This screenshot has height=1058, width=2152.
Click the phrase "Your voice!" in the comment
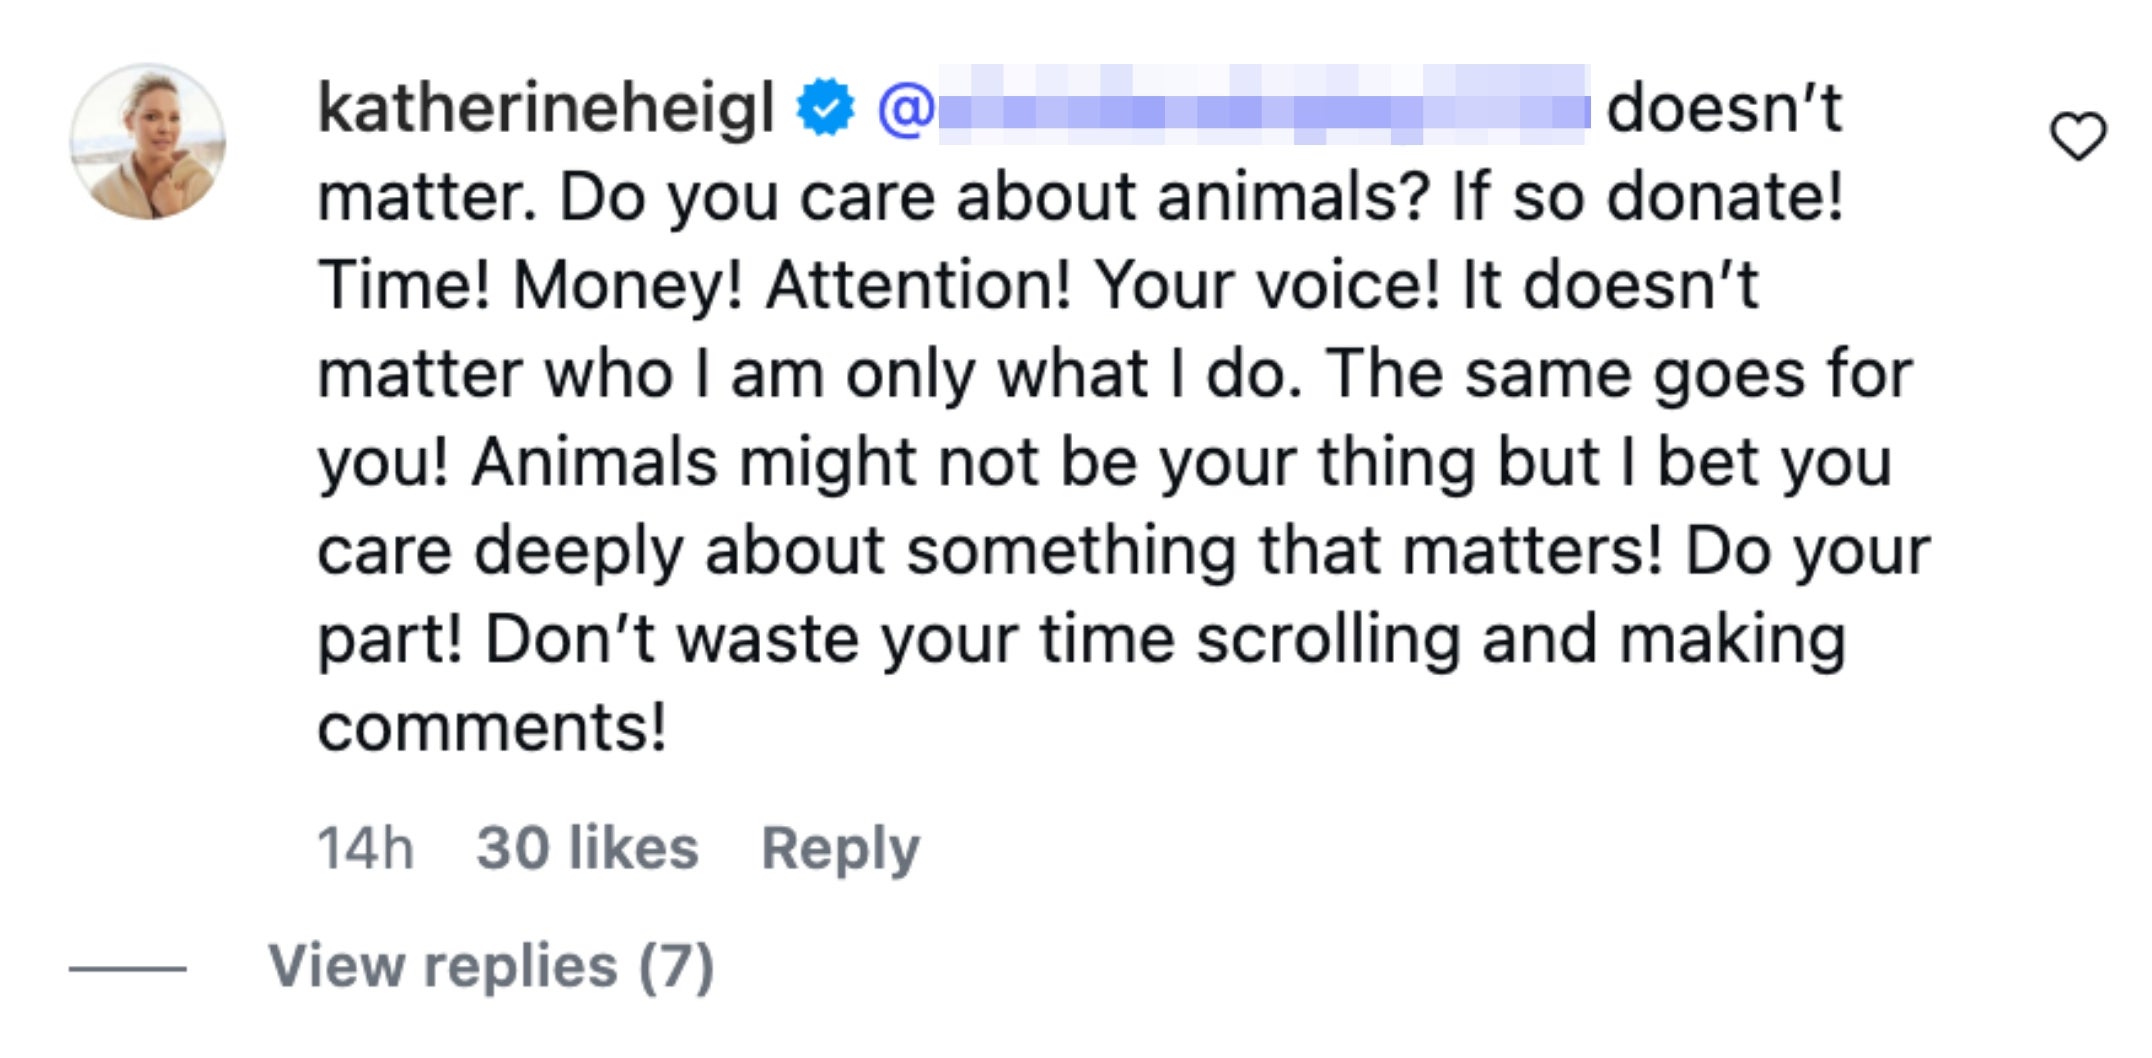coord(1266,285)
